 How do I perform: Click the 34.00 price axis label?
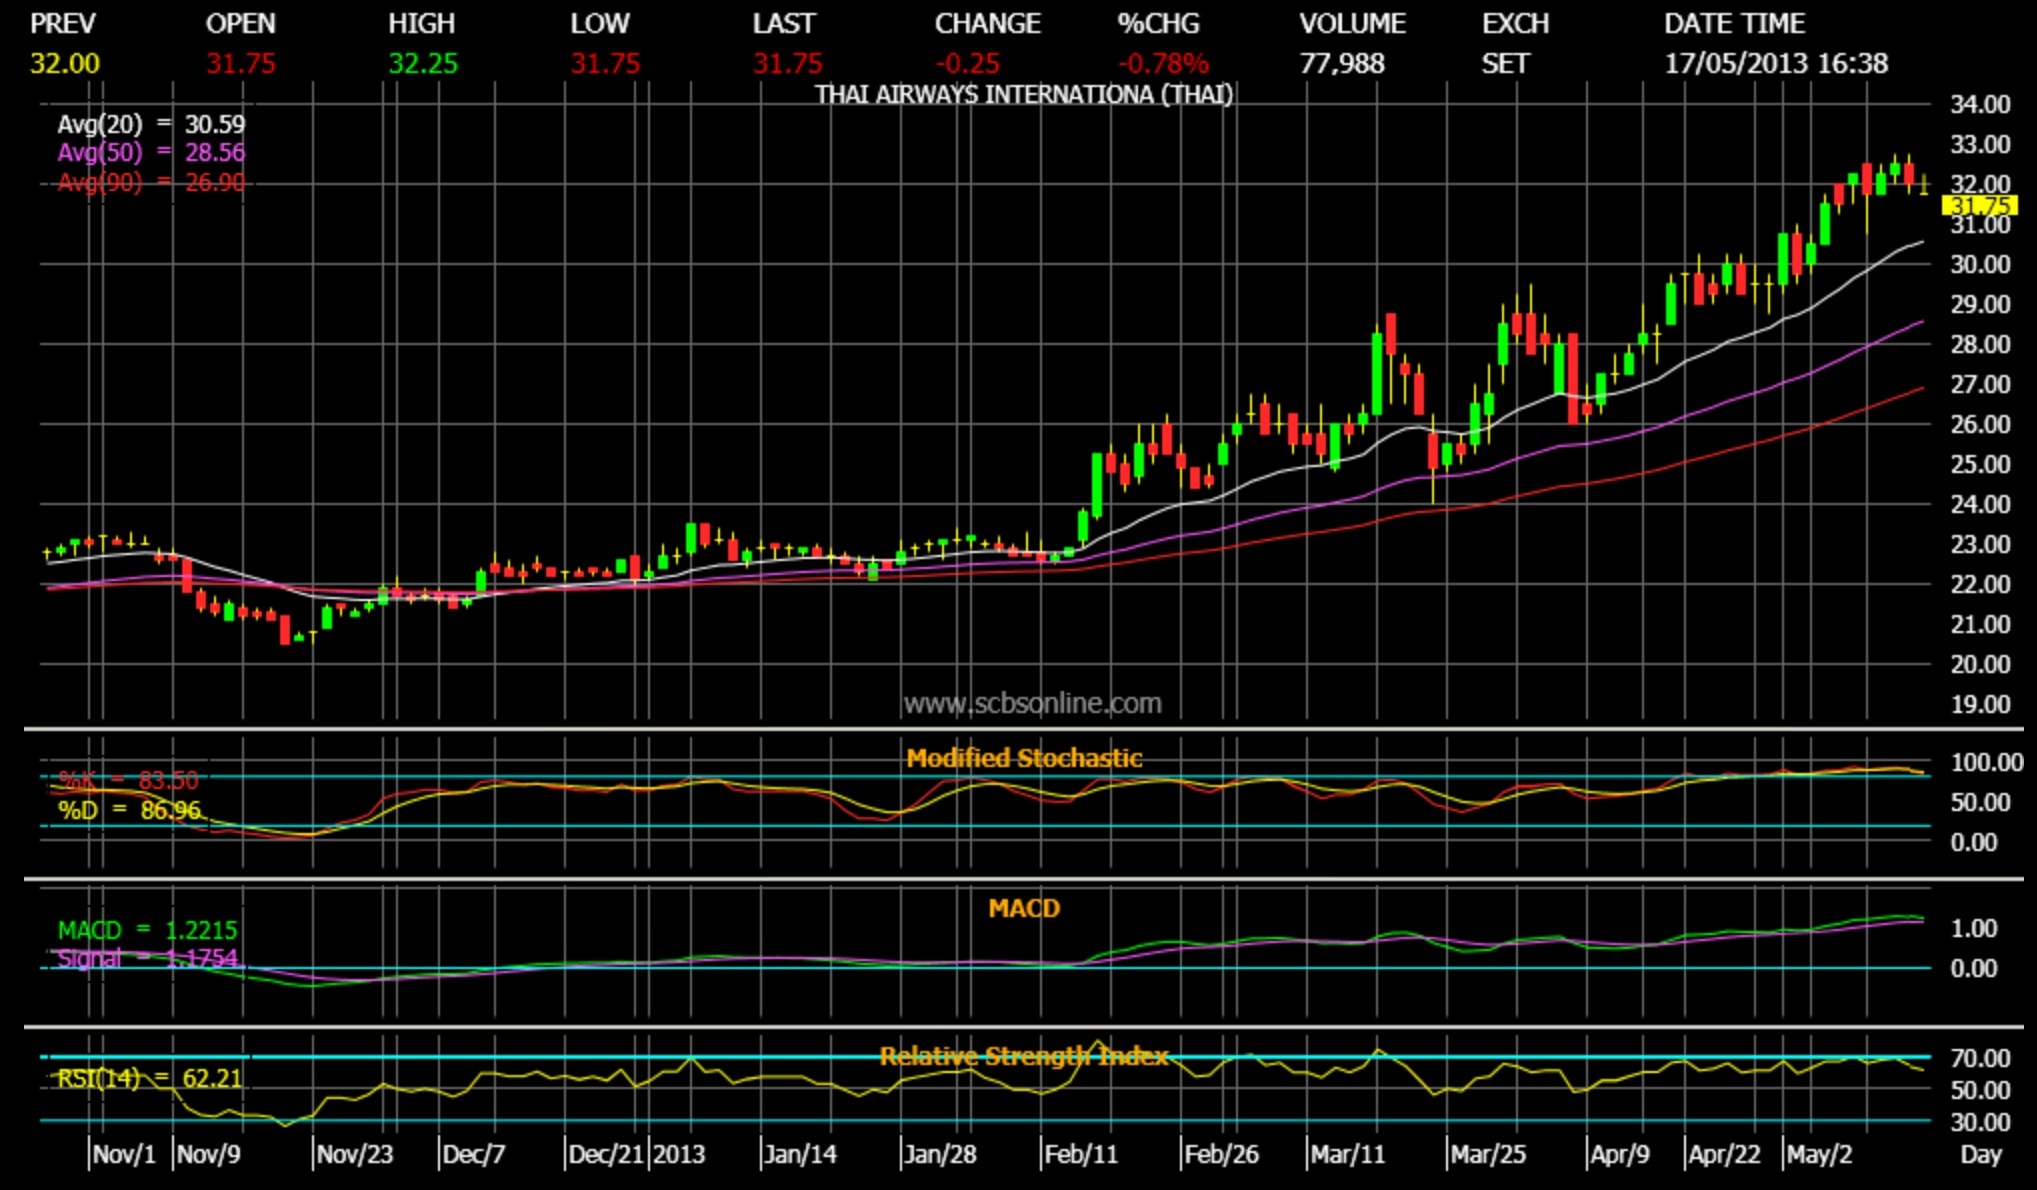[x=1980, y=104]
